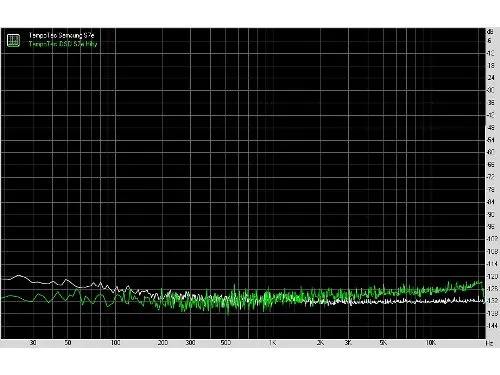Click the -24 dB scale label
The height and width of the screenshot is (375, 500).
(491, 78)
